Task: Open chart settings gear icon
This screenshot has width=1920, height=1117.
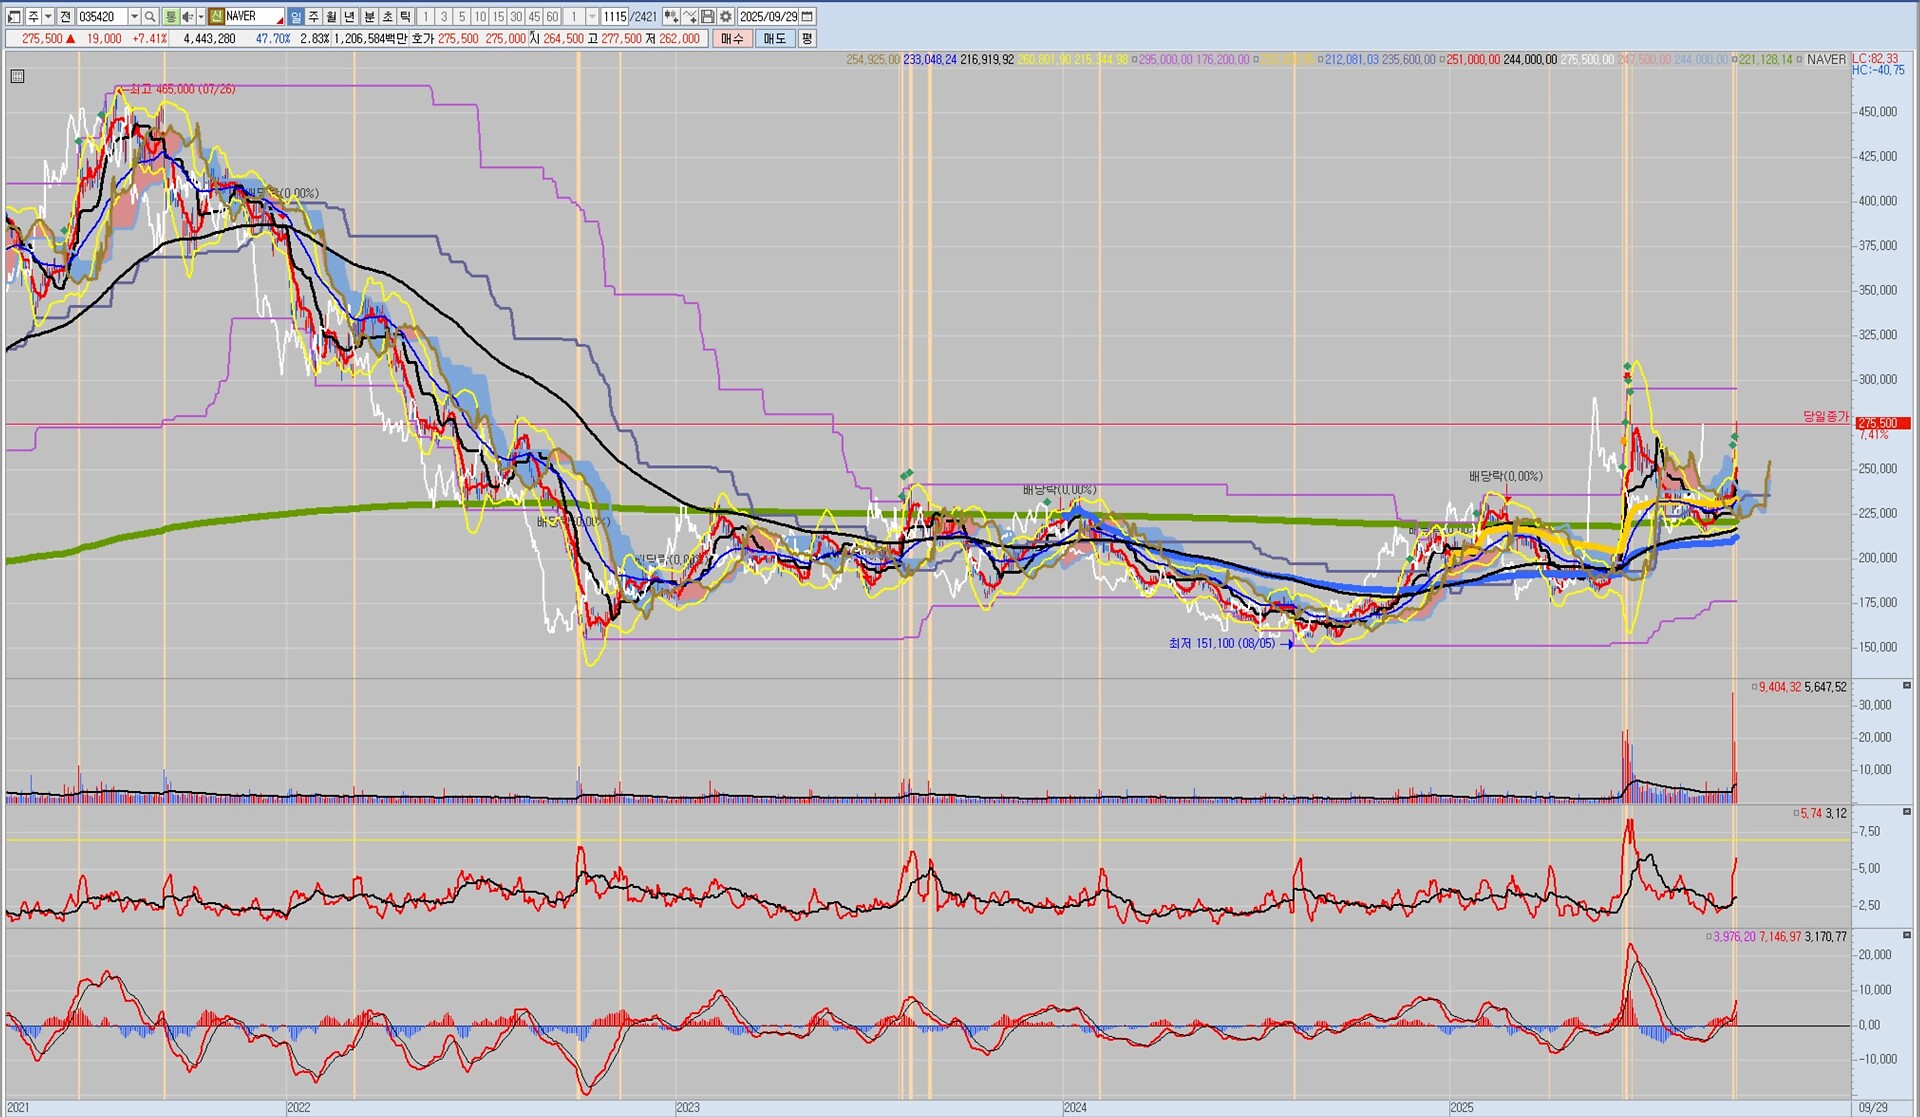Action: point(726,17)
